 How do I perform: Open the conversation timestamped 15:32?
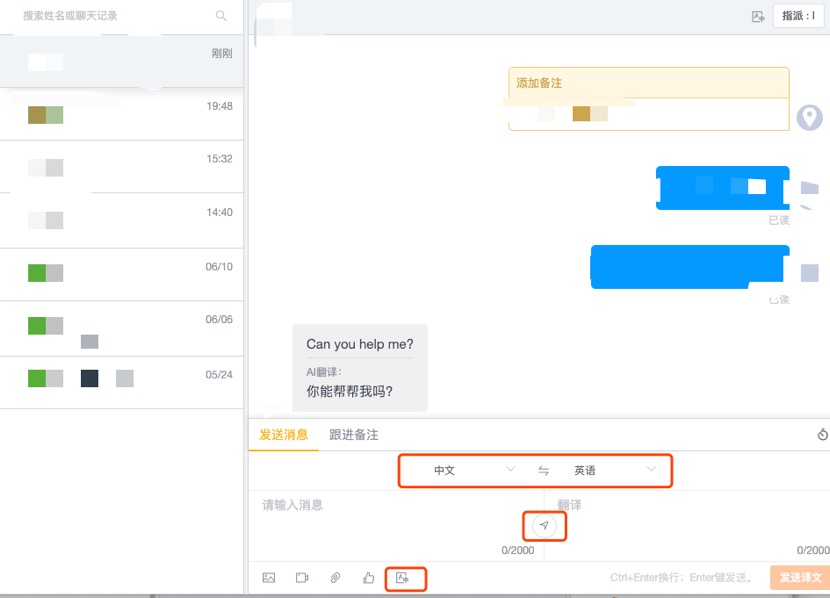pyautogui.click(x=121, y=167)
